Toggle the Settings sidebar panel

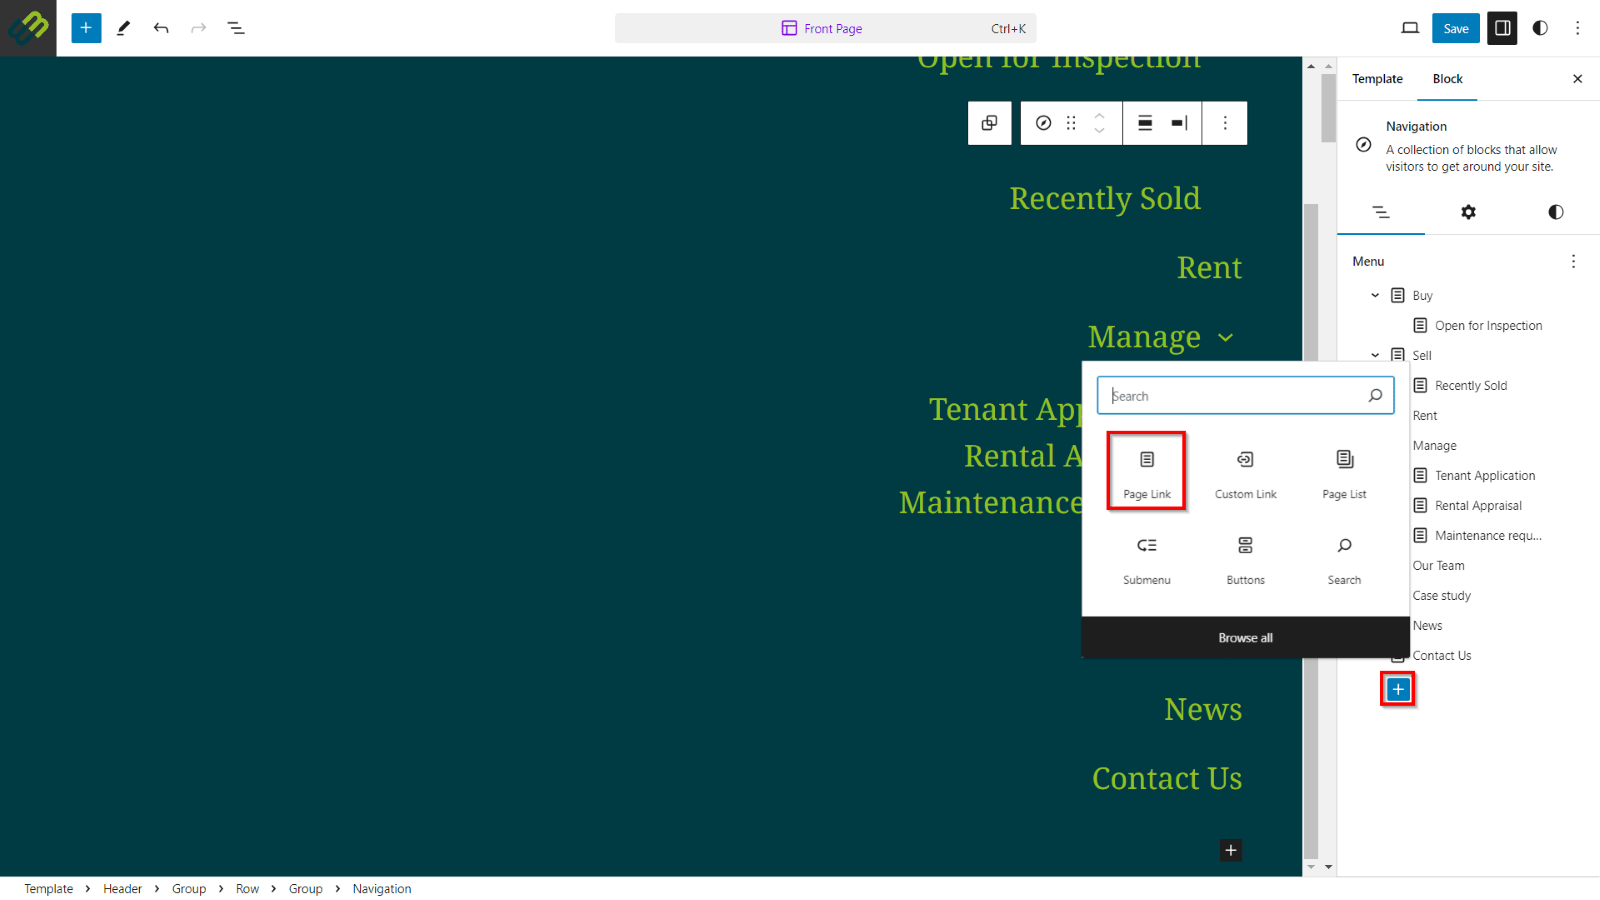click(1502, 28)
